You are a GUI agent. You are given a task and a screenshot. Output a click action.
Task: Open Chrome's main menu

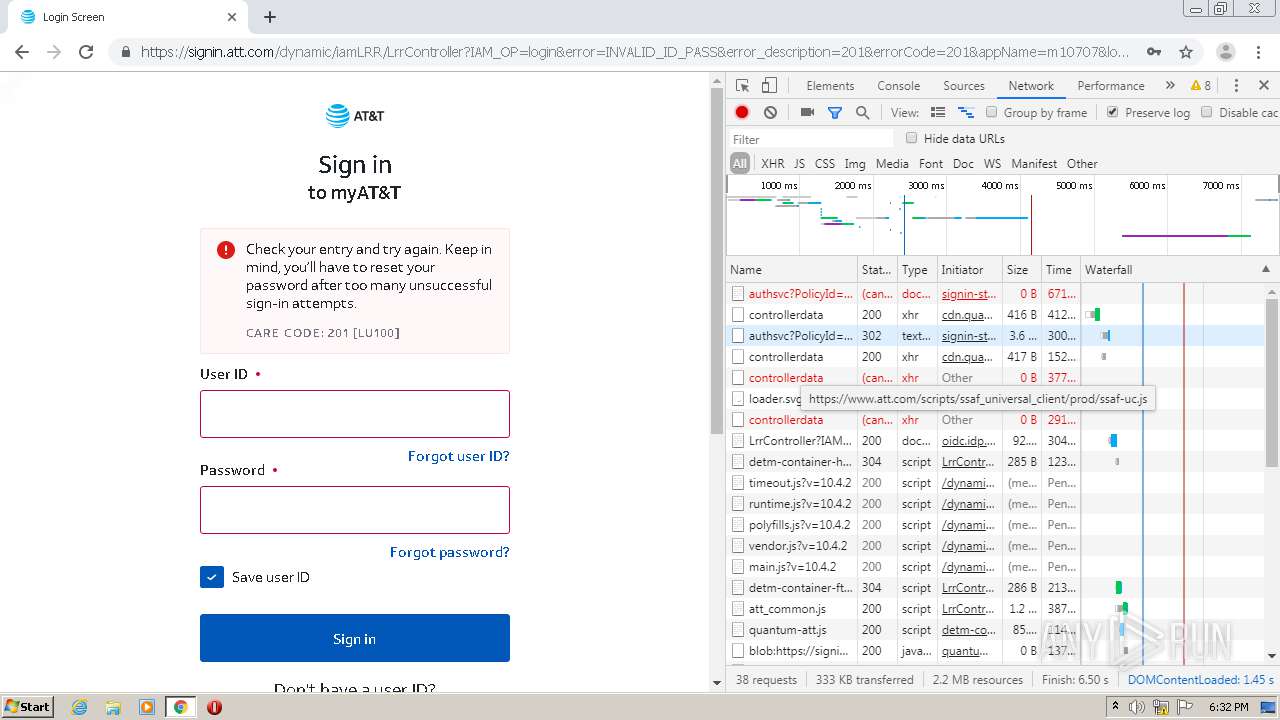[1258, 52]
